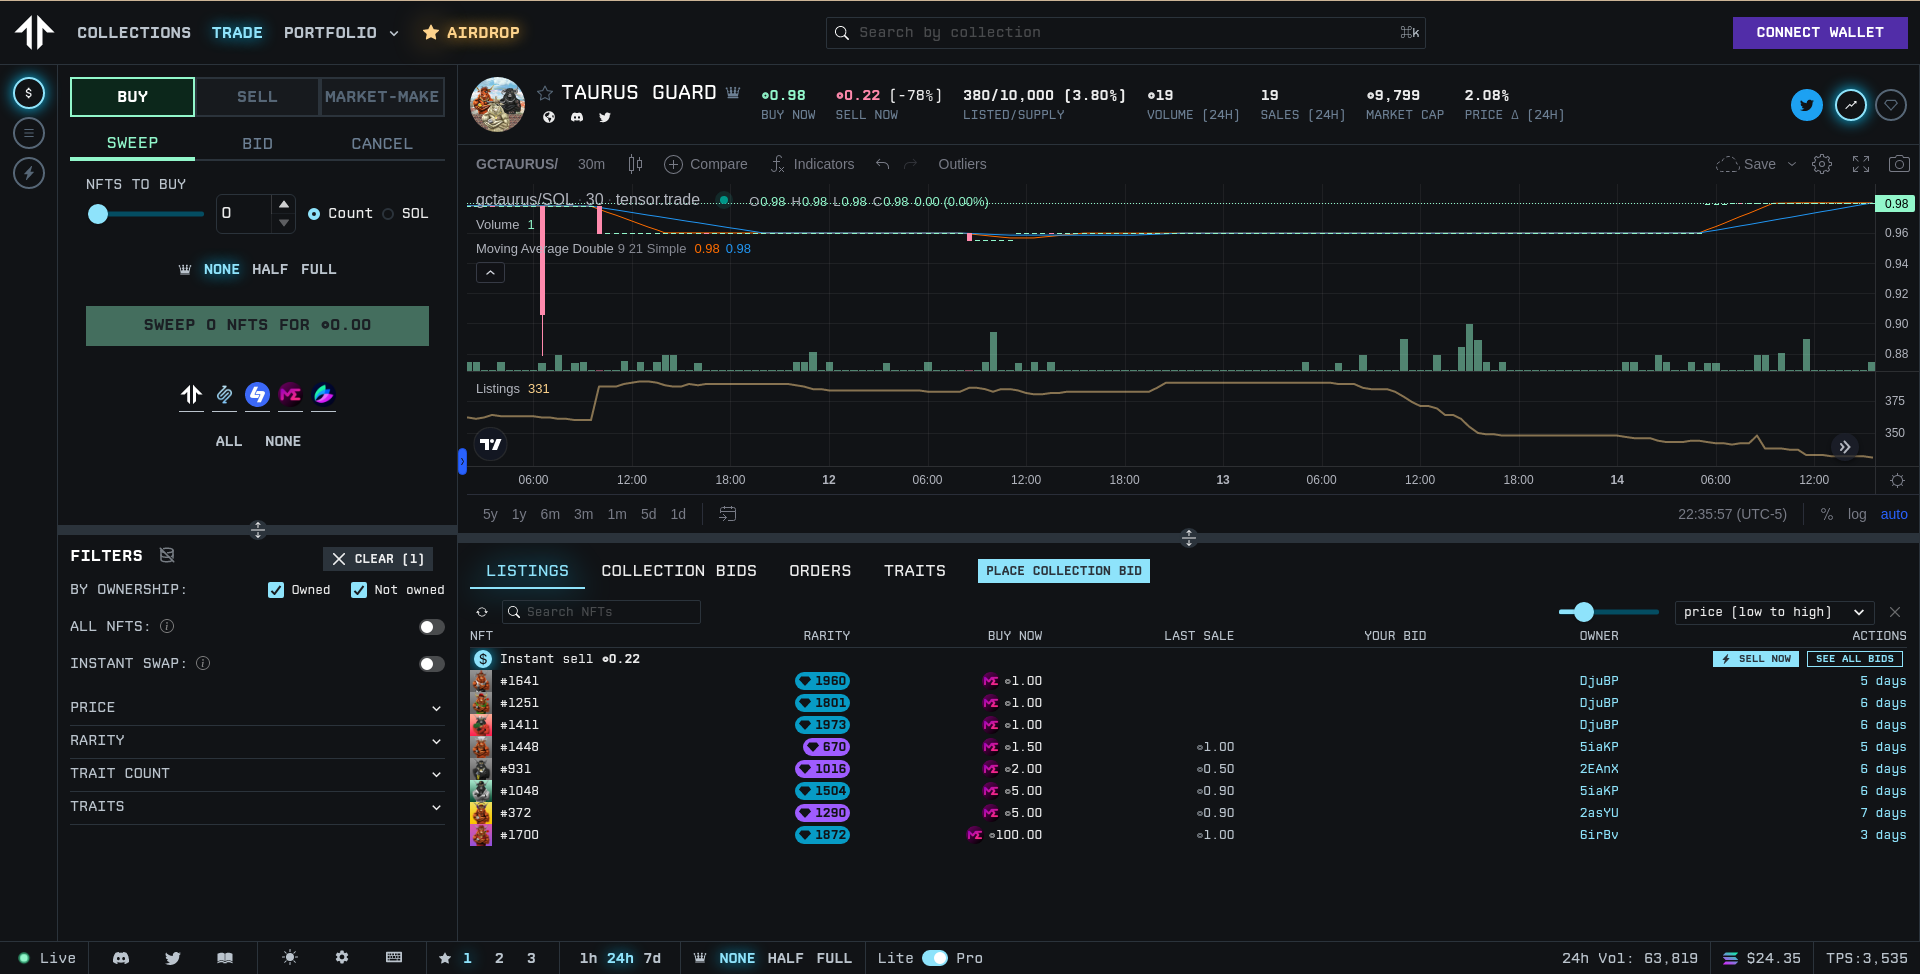Click the Tensor logo in top-left corner
The width and height of the screenshot is (1920, 974).
[34, 32]
